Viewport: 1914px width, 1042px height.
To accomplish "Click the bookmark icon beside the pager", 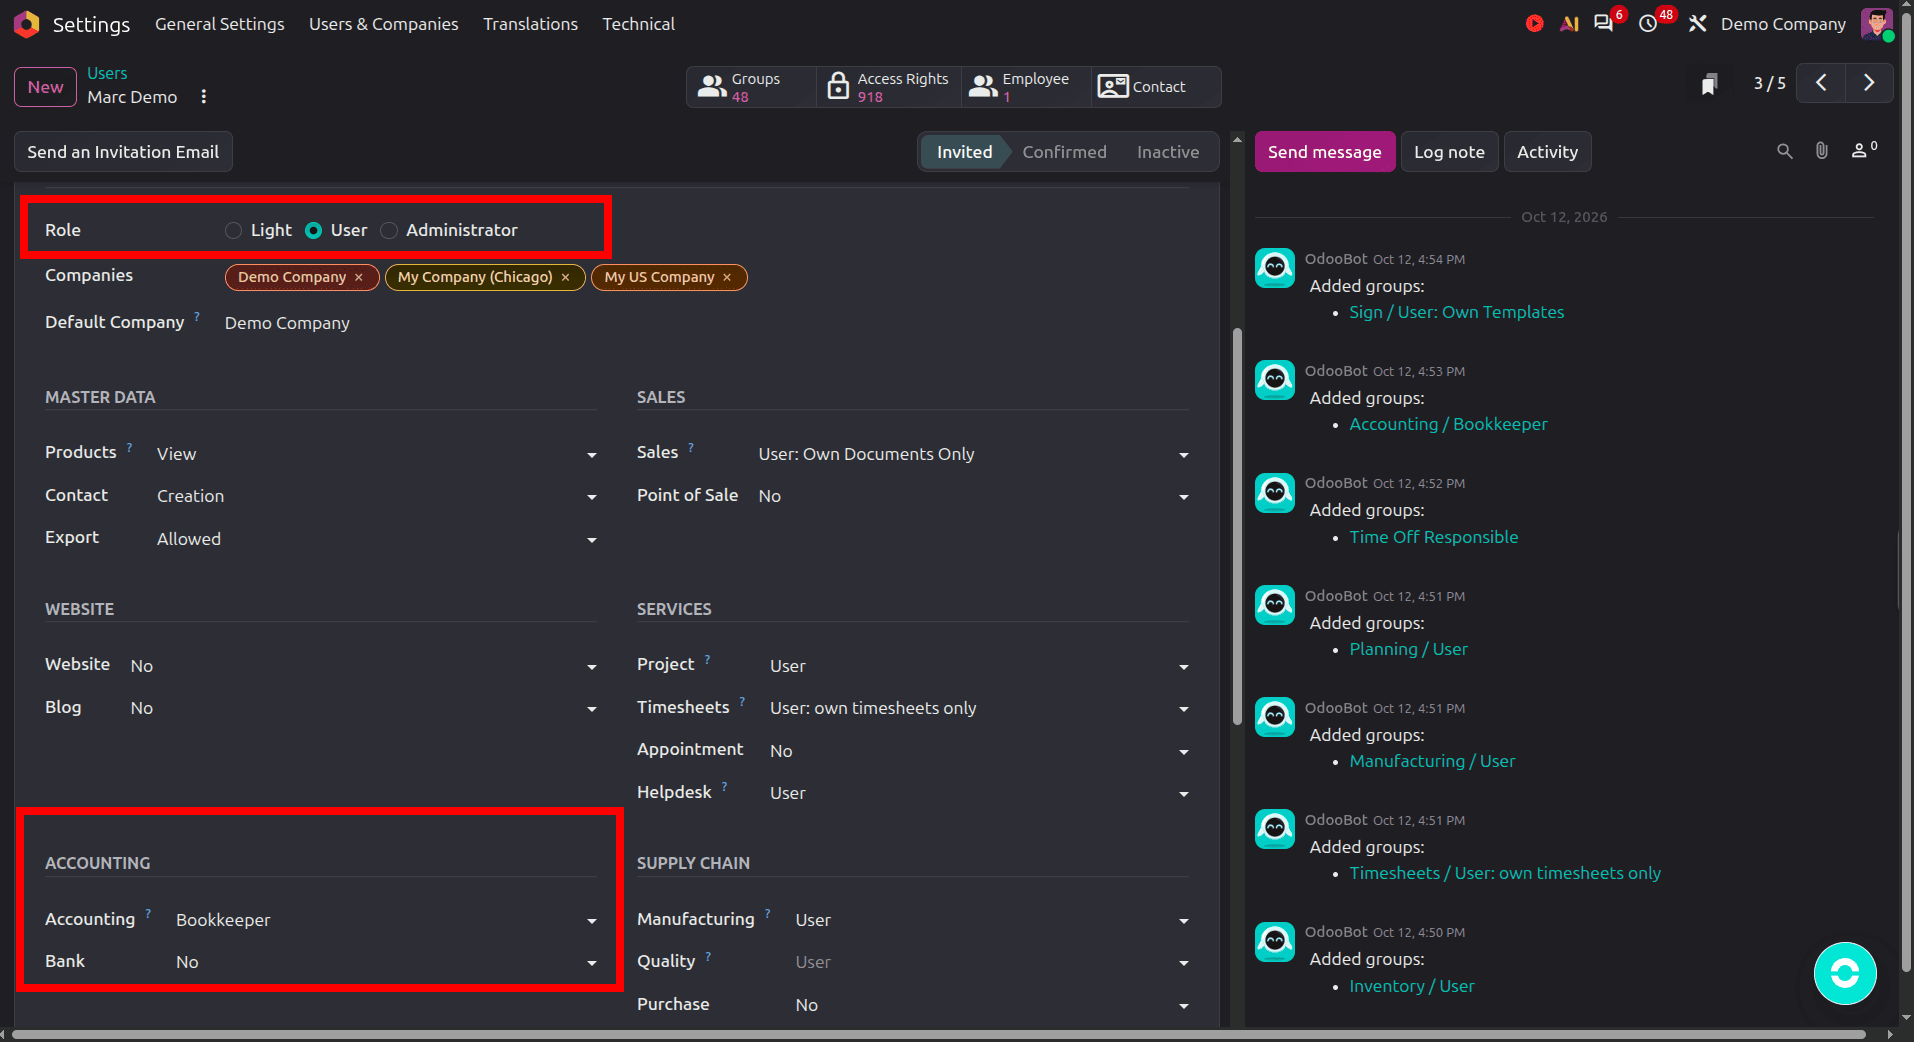I will [x=1710, y=84].
